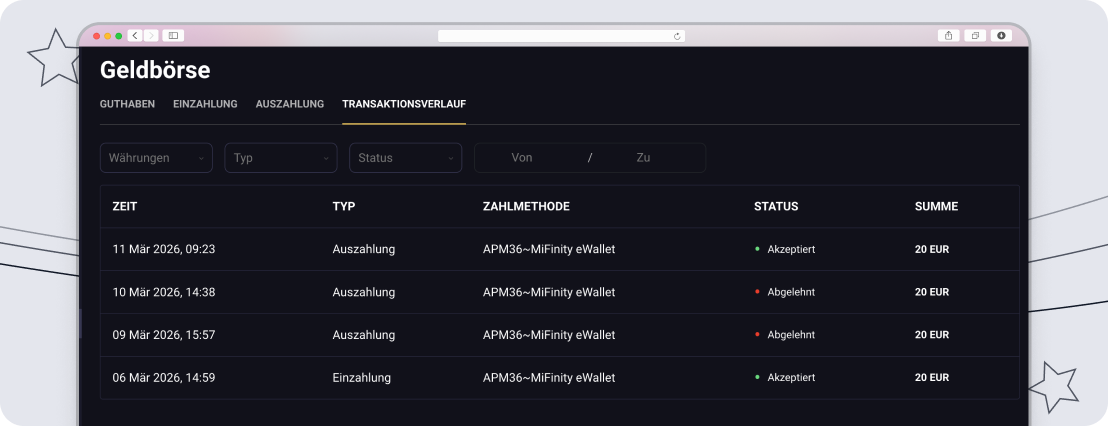
Task: Click the browser back arrow icon
Action: coord(135,36)
